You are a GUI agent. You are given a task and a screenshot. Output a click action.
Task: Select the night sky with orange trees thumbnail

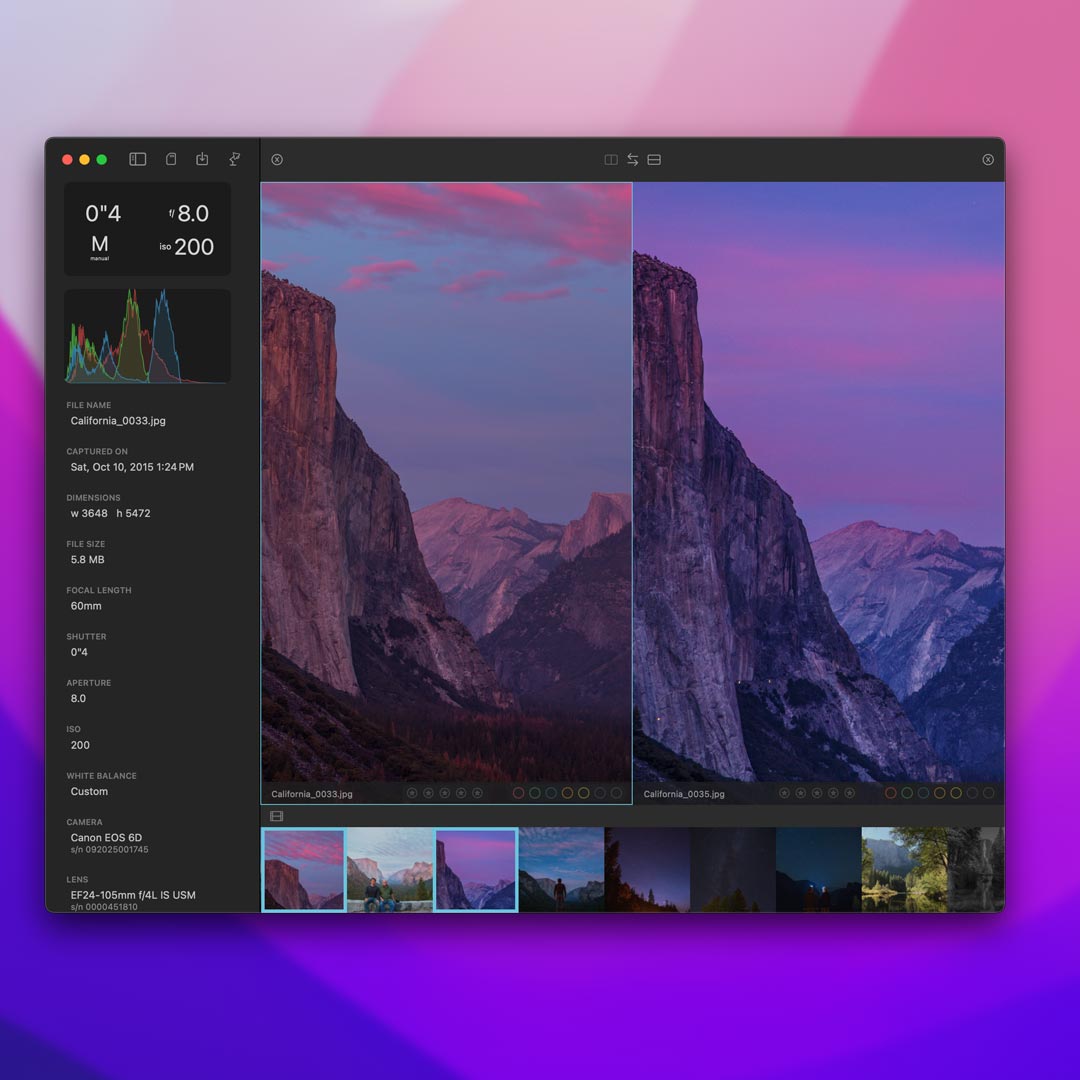pyautogui.click(x=647, y=870)
